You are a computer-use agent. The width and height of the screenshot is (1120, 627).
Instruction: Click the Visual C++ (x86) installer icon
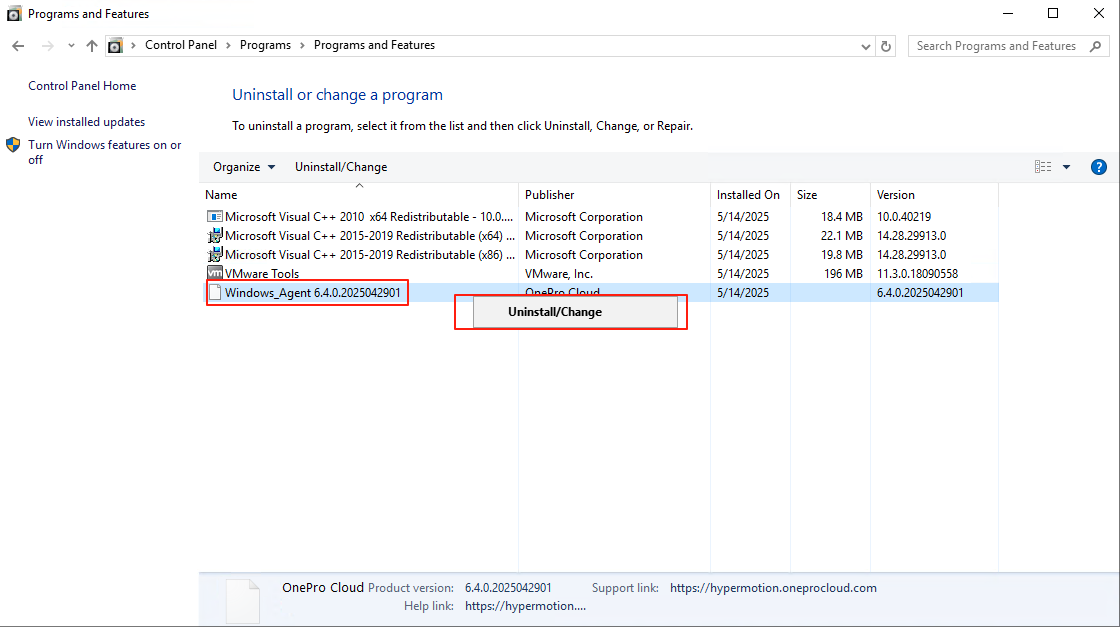[x=214, y=255]
